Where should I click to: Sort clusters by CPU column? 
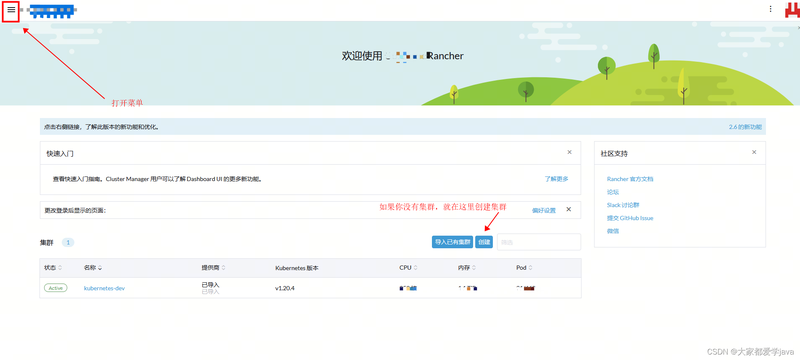409,268
